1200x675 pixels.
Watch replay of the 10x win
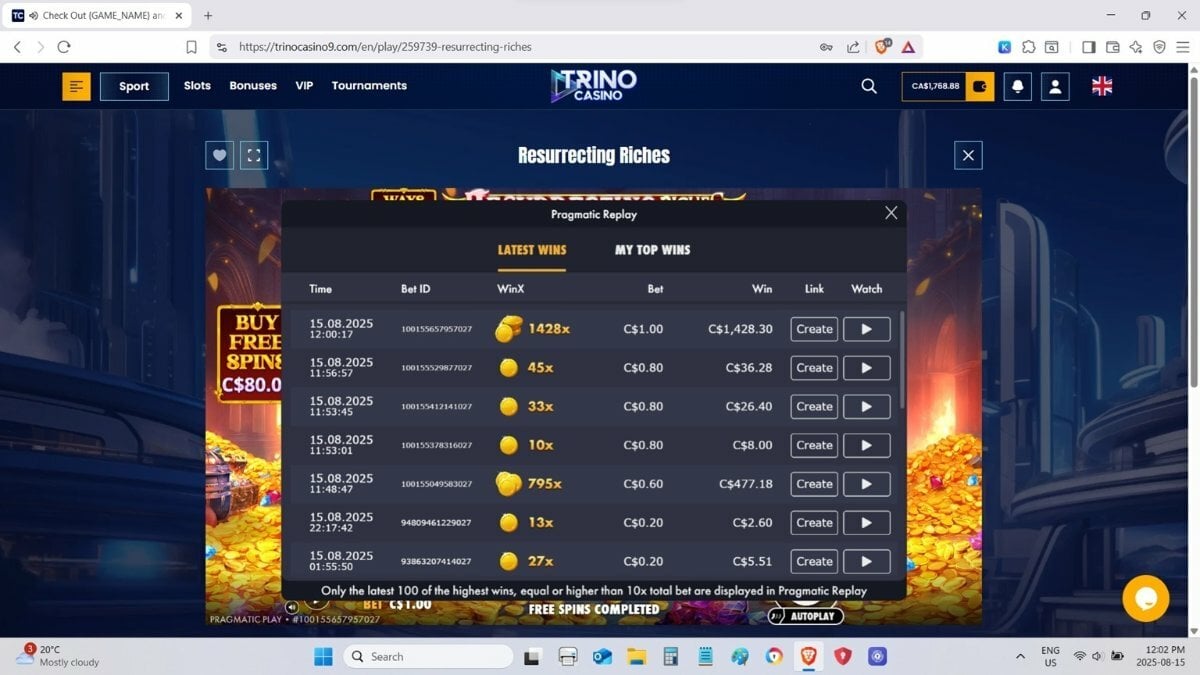click(x=866, y=446)
